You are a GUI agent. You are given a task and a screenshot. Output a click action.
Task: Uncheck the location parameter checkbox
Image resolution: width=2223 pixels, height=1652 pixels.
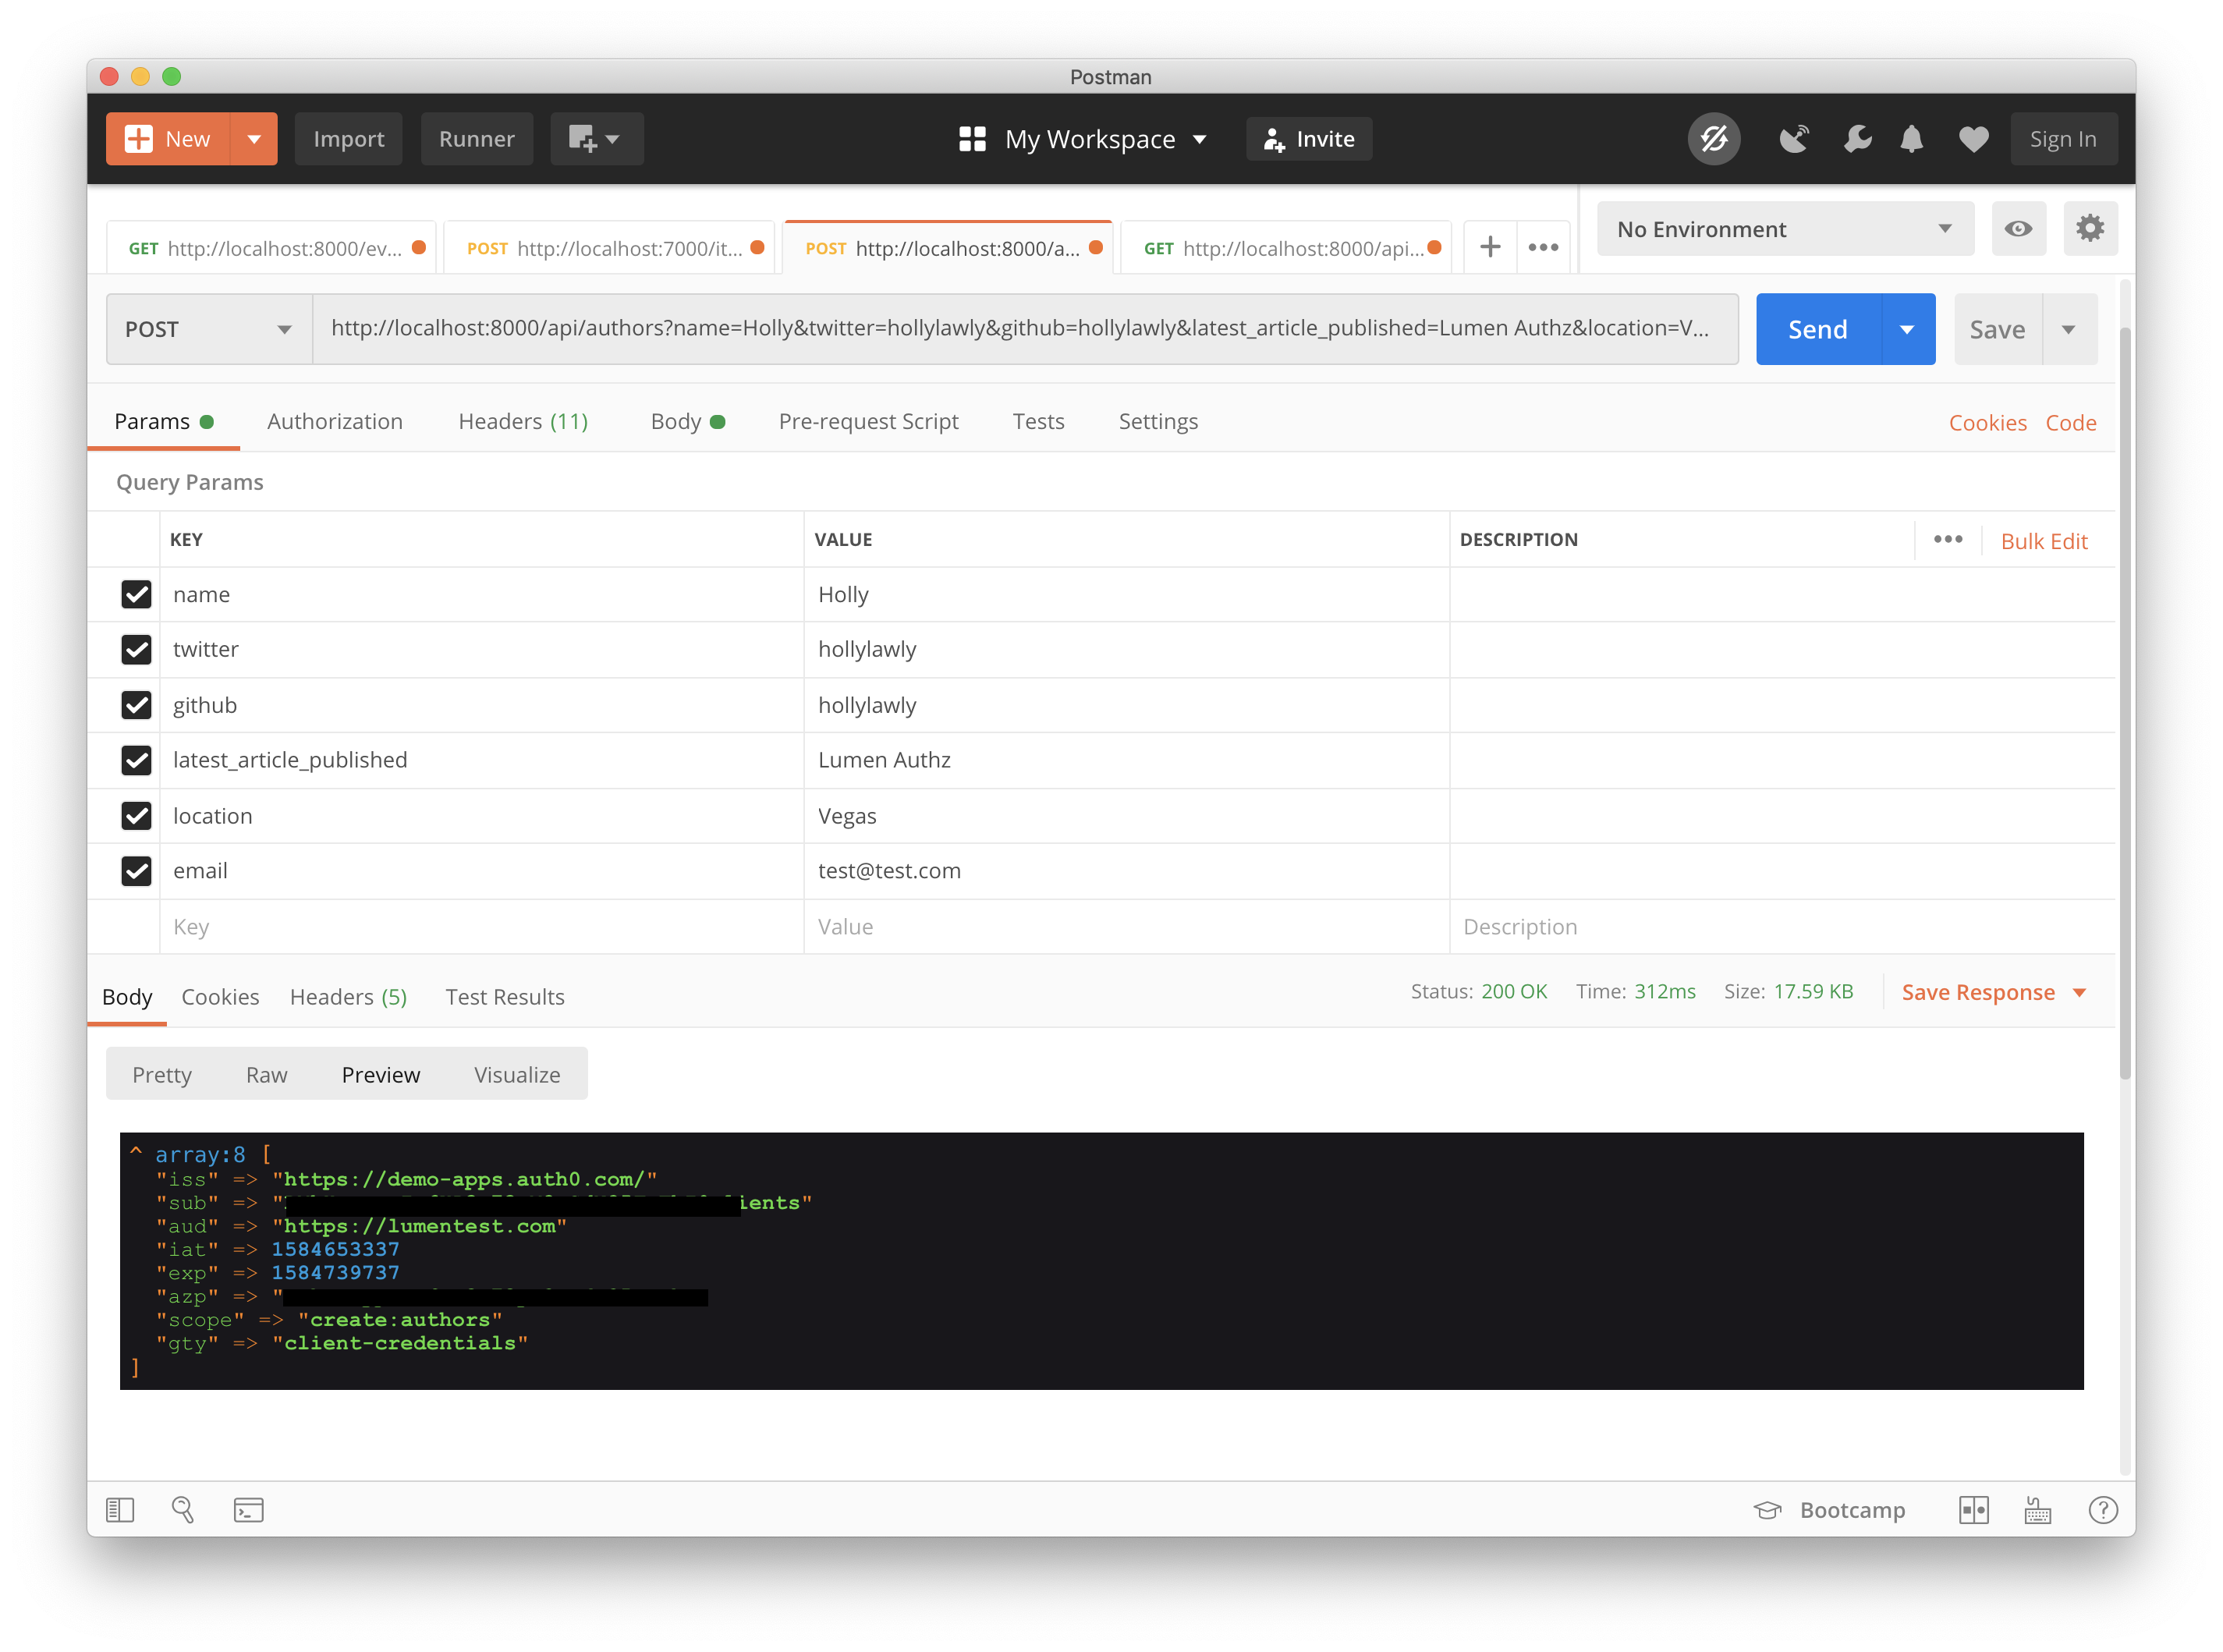pos(136,816)
